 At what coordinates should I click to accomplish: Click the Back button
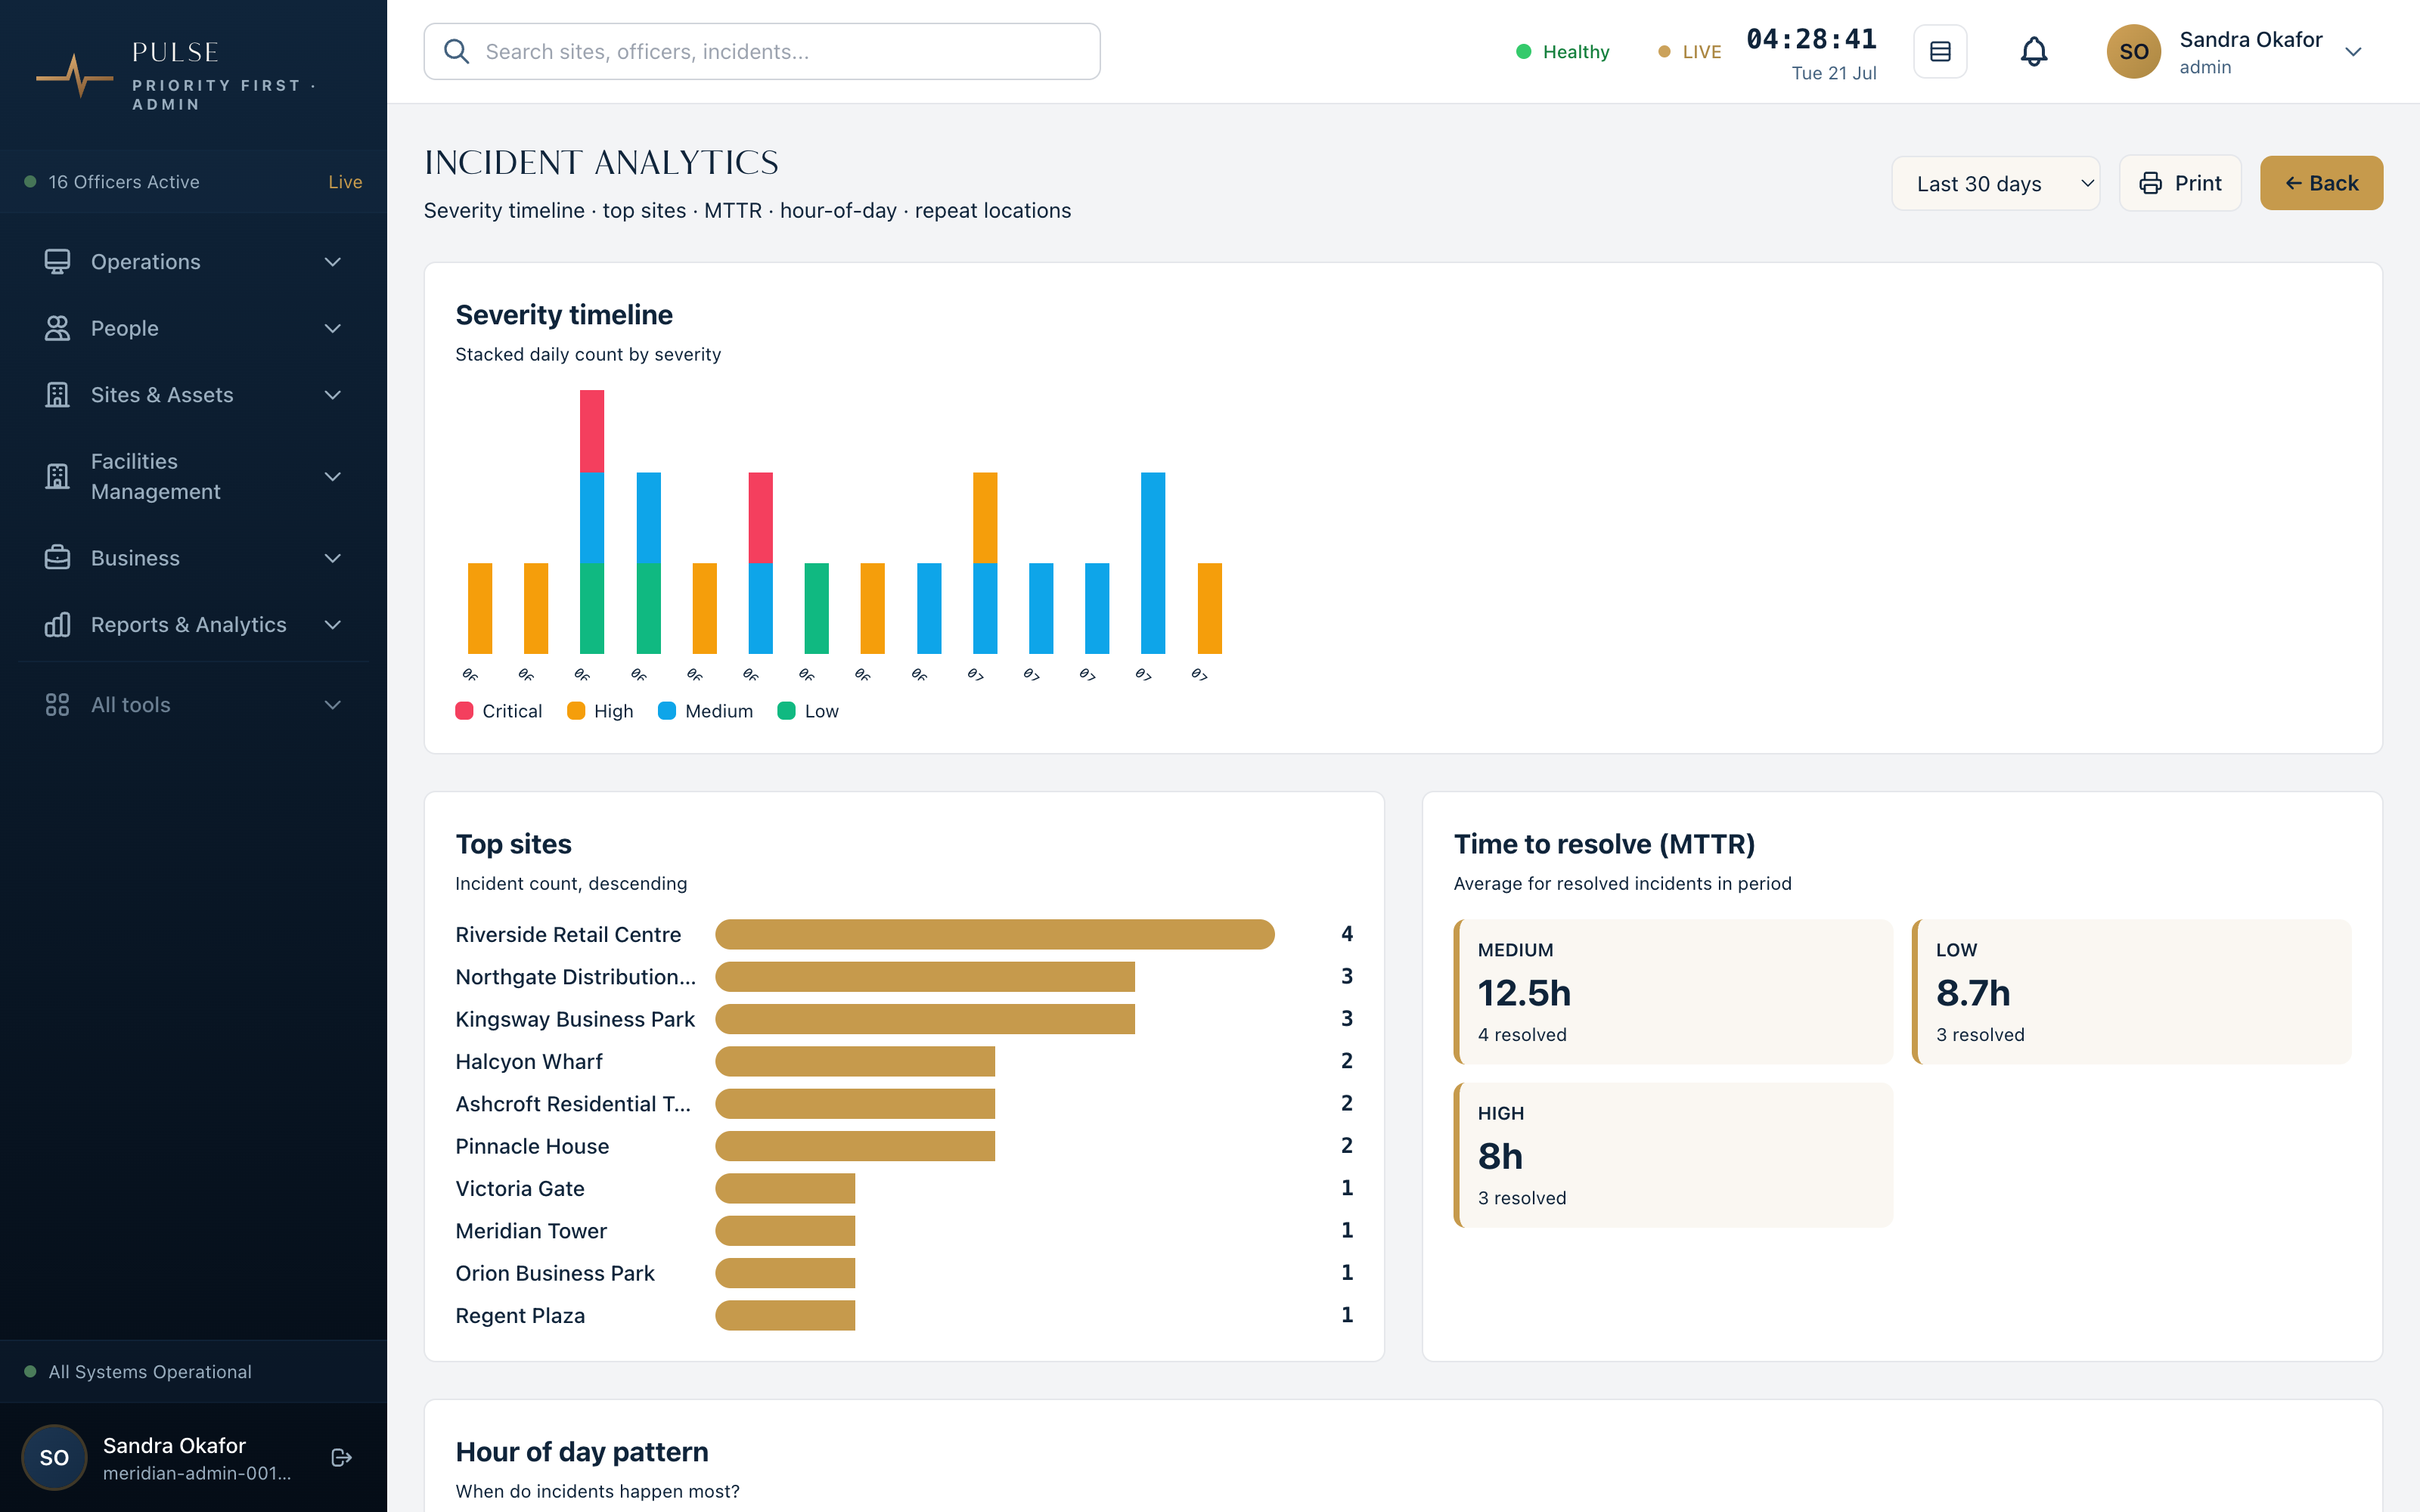click(2321, 183)
